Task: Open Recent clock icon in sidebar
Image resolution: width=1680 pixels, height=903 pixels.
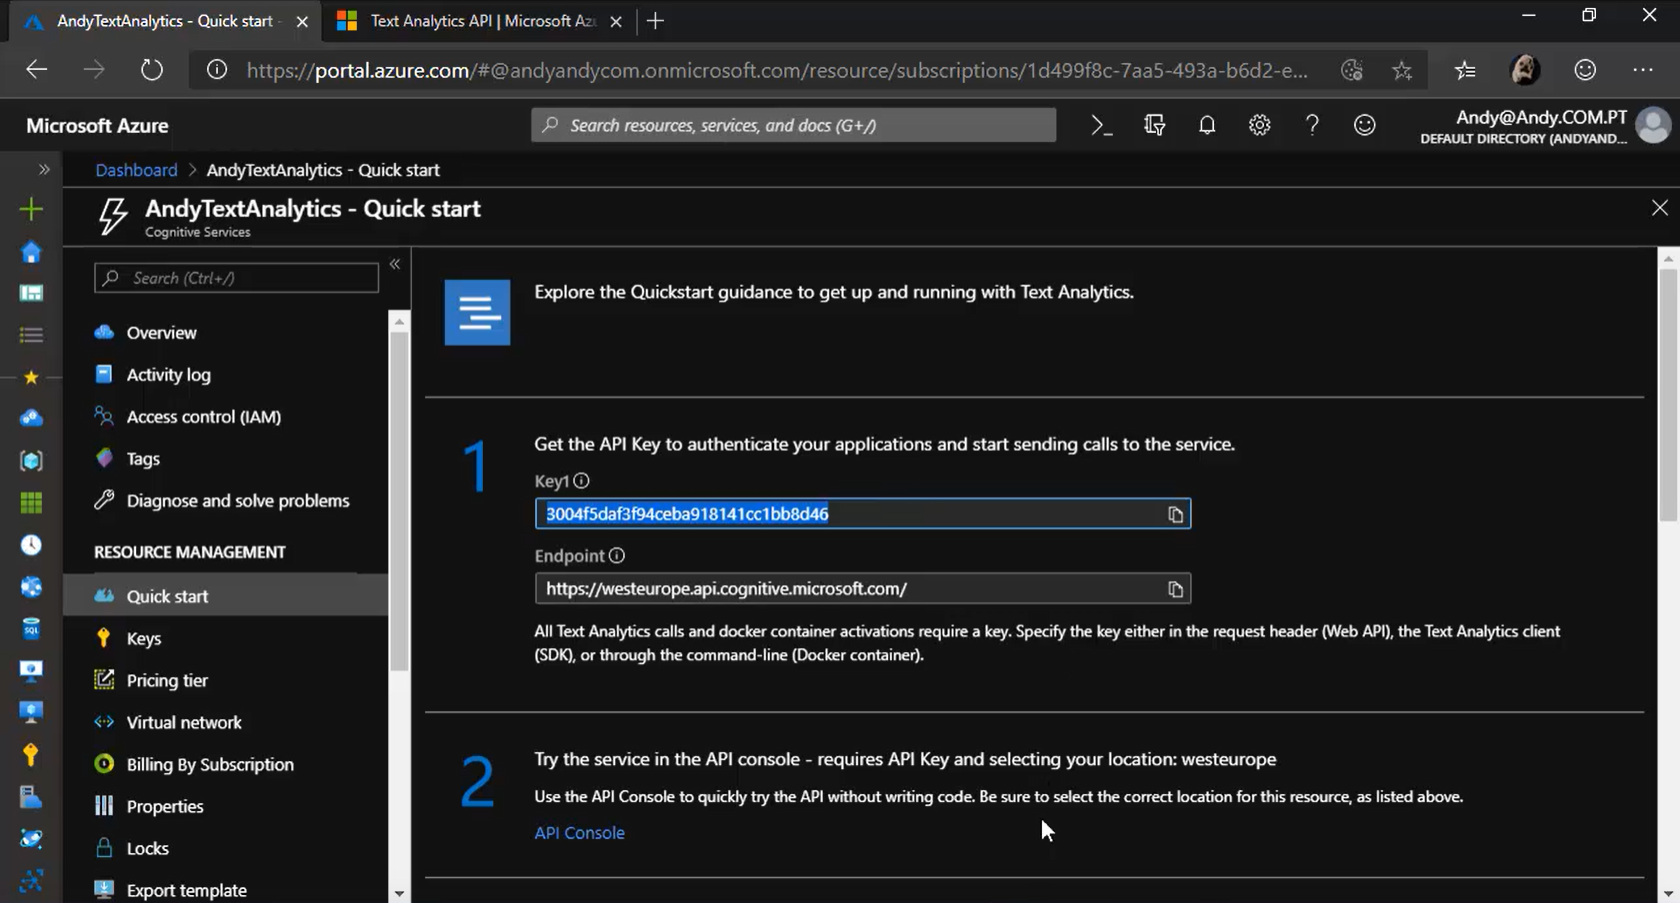Action: click(31, 544)
